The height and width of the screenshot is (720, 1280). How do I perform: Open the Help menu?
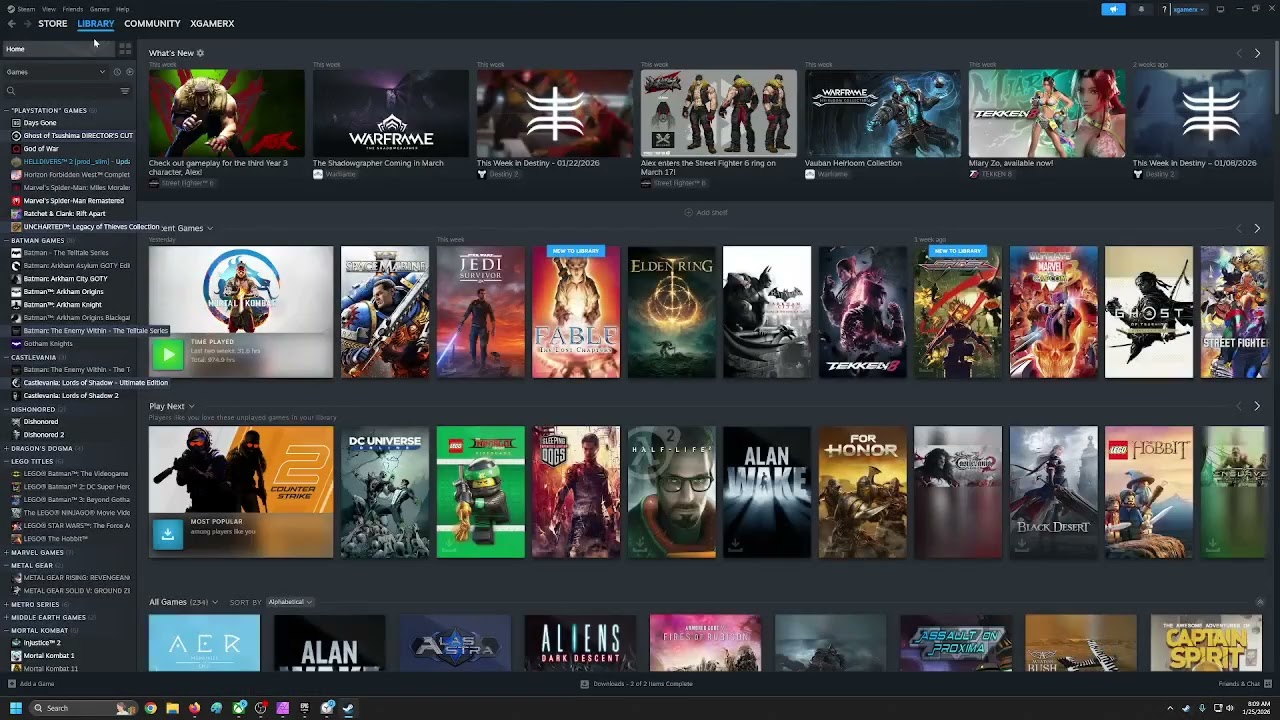[x=122, y=9]
